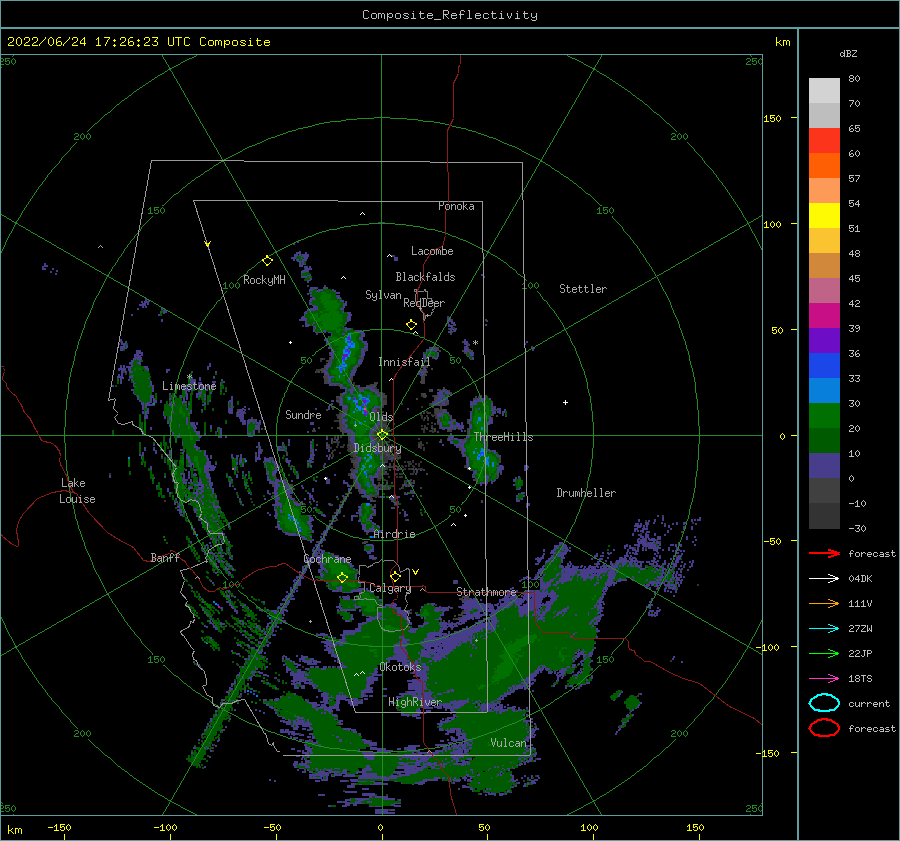Click the blue 33-36 dBZ swatch
The height and width of the screenshot is (841, 900).
tap(824, 366)
